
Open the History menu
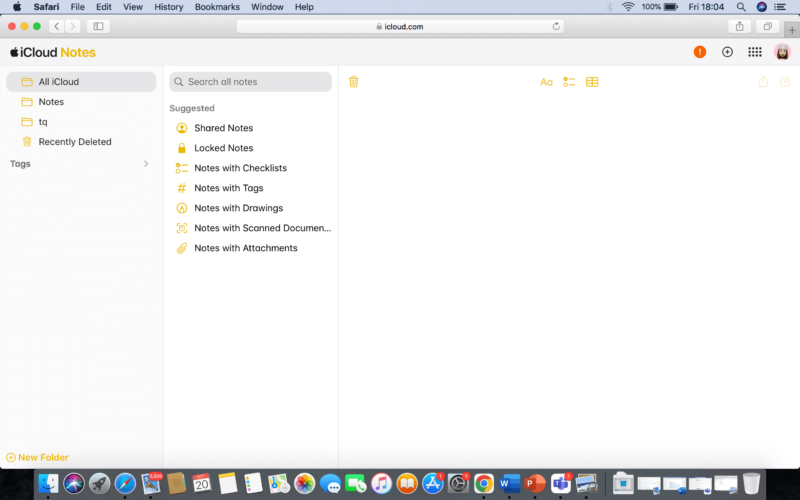168,7
